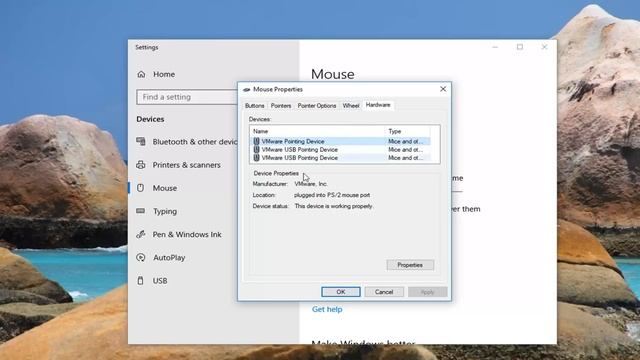Switch to the Buttons tab

pyautogui.click(x=254, y=106)
